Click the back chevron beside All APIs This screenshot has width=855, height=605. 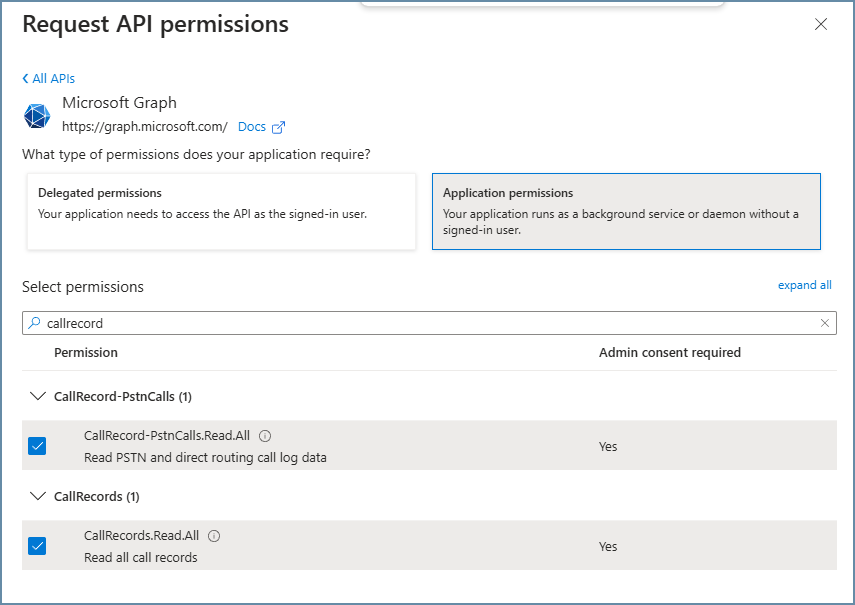click(x=25, y=79)
